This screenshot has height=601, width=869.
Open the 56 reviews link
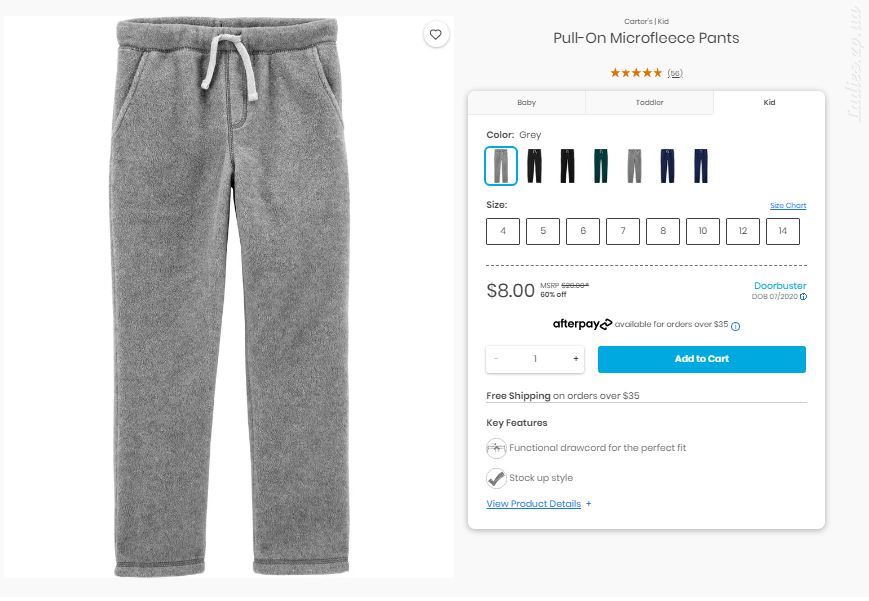tap(674, 73)
